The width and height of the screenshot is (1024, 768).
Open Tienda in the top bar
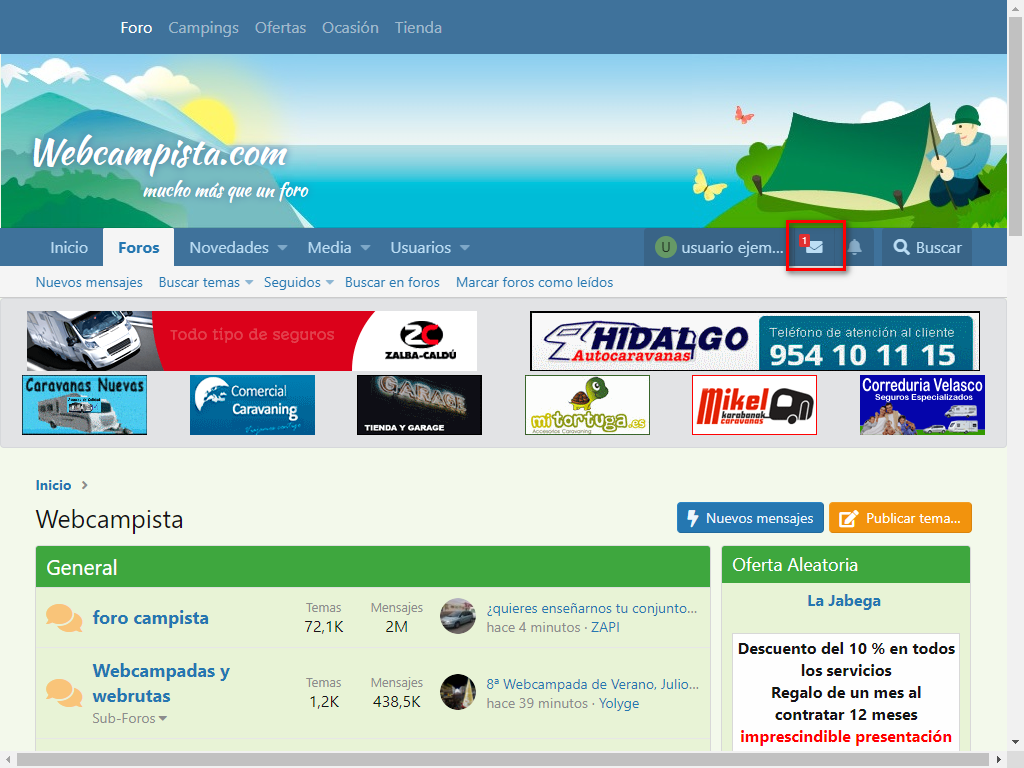click(419, 27)
